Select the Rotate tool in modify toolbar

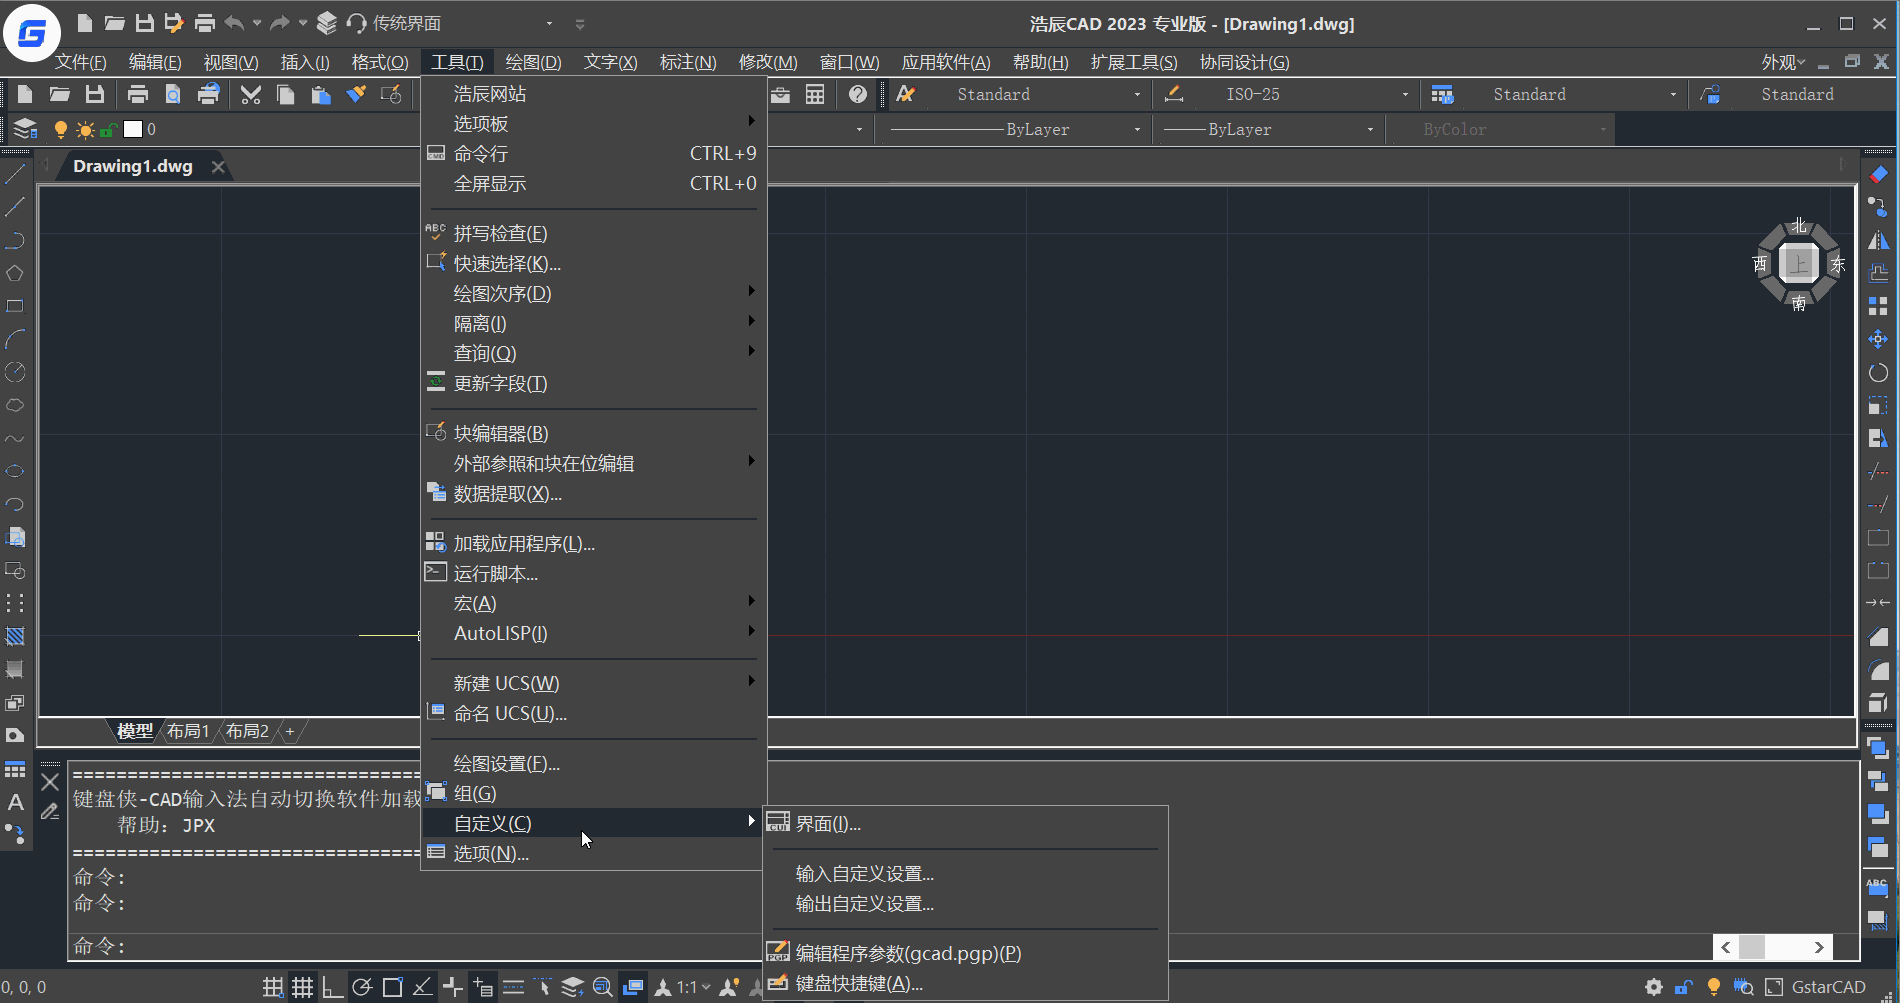pyautogui.click(x=1878, y=372)
